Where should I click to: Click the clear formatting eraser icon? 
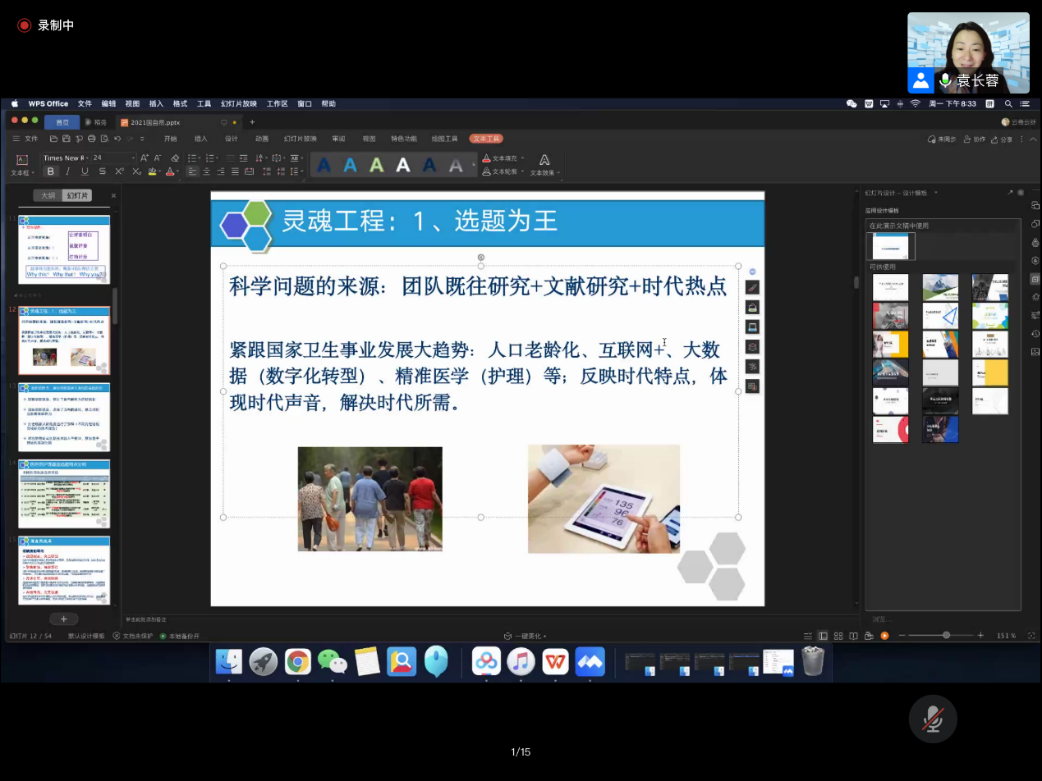pos(175,158)
